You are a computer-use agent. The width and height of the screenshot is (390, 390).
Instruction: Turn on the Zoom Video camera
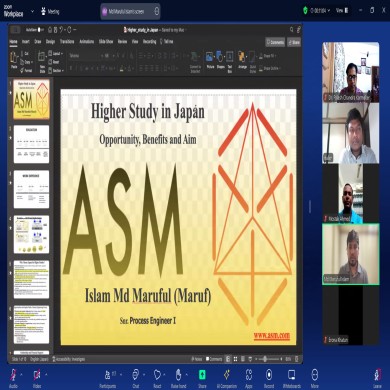[x=37, y=375]
